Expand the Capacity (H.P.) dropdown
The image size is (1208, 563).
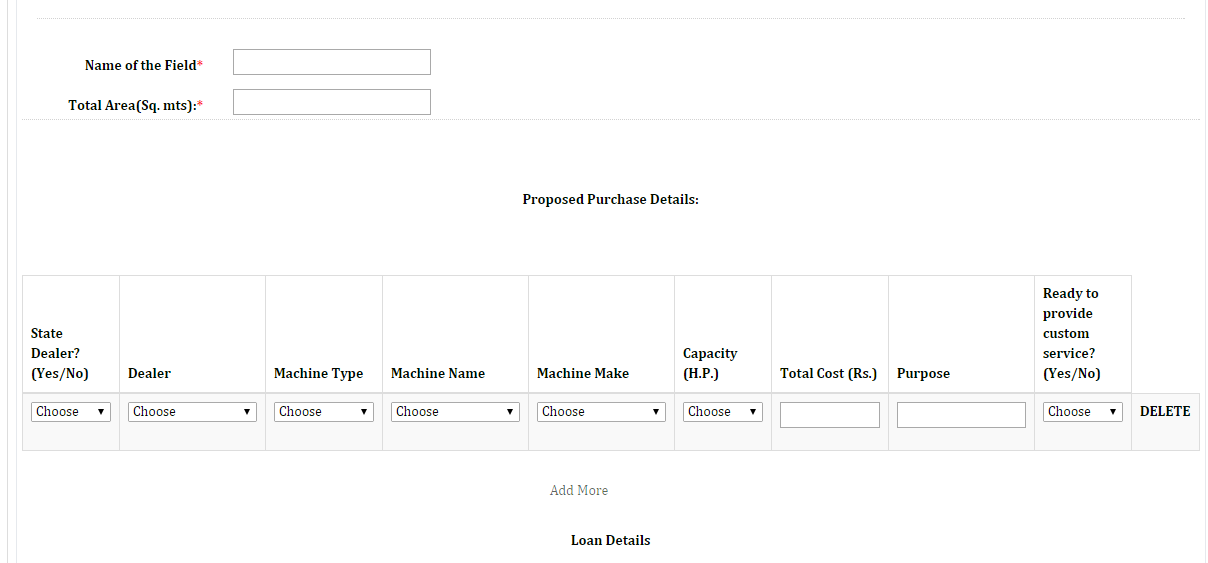coord(723,412)
